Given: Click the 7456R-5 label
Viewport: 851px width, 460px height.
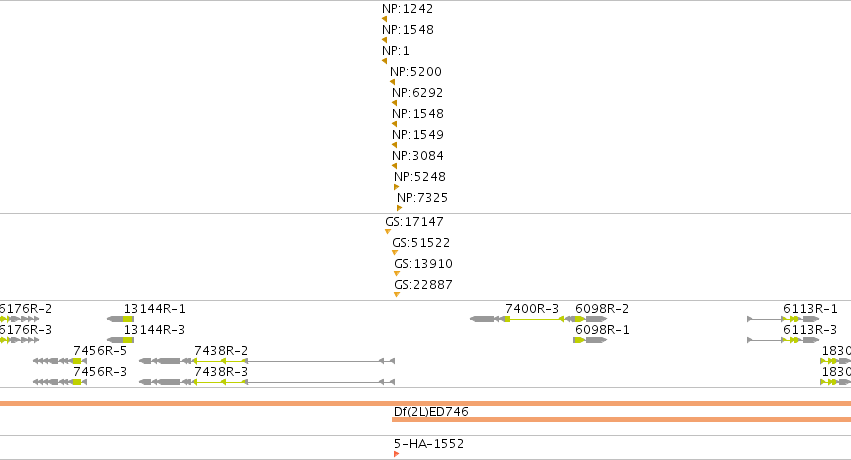Looking at the screenshot, I should (100, 351).
